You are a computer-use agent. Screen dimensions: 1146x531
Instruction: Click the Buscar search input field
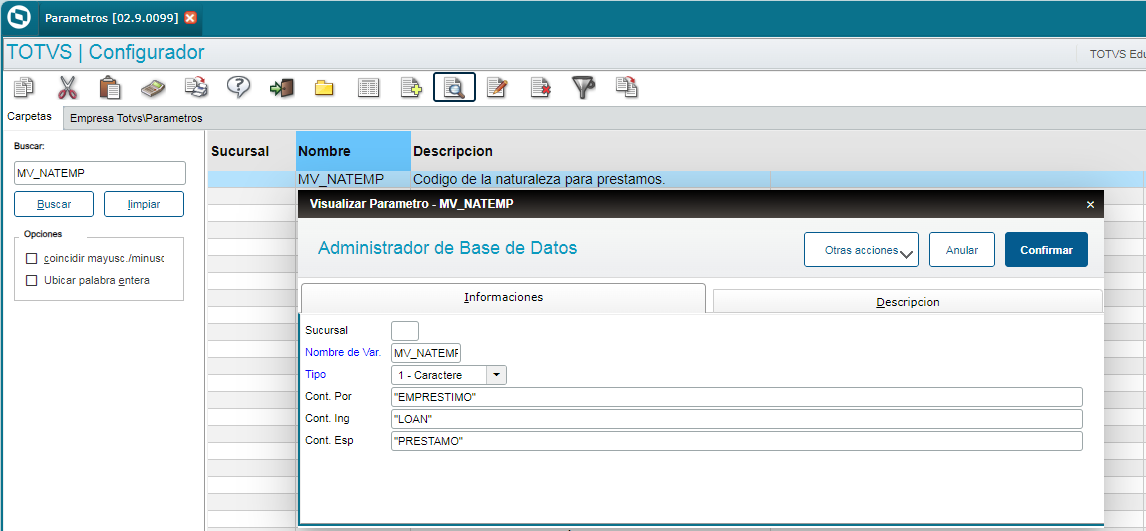100,173
